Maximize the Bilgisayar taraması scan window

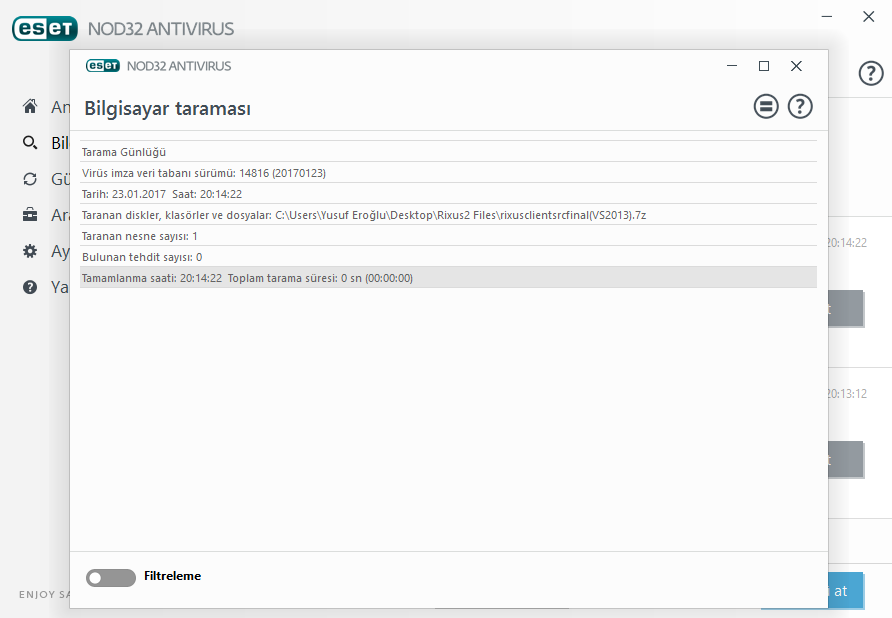tap(764, 66)
